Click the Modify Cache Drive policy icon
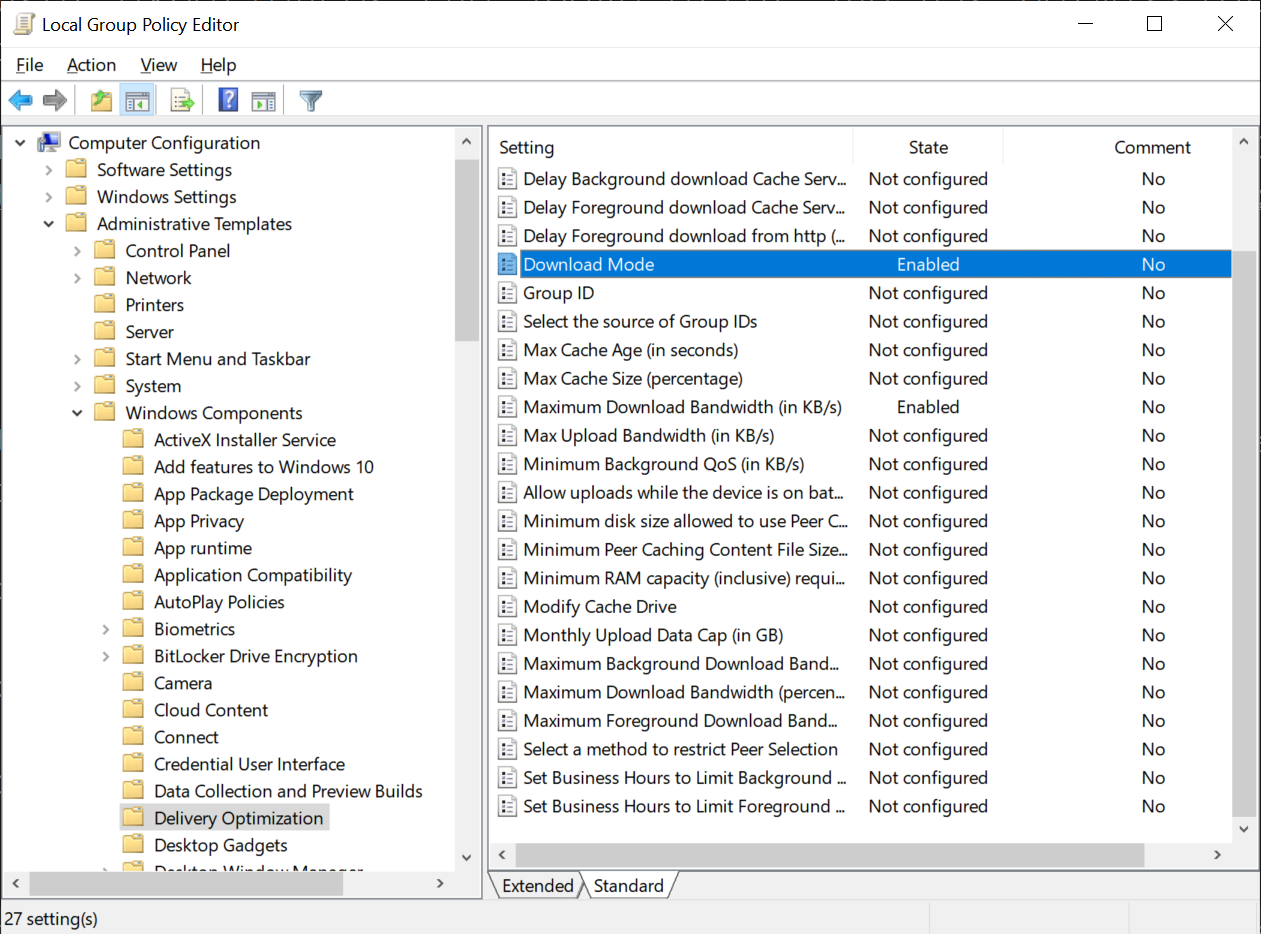 tap(507, 607)
